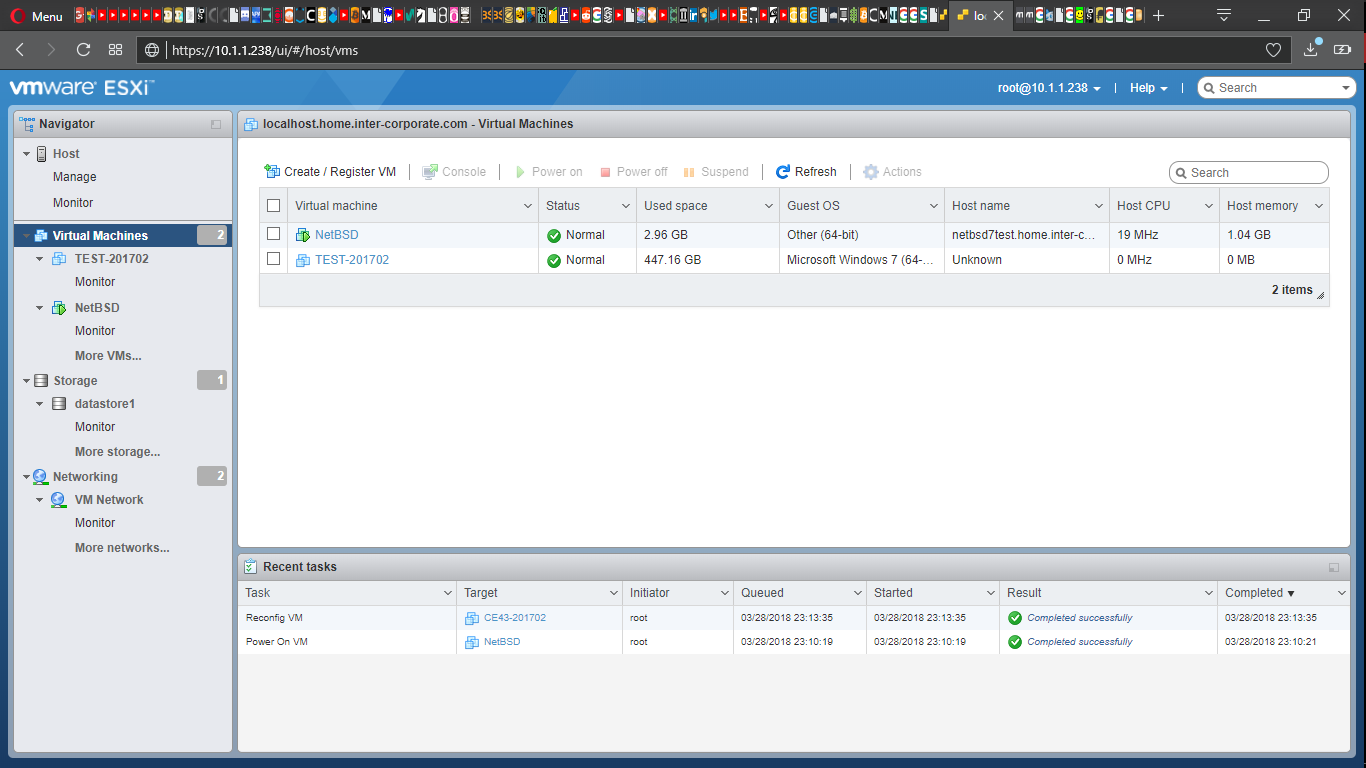Check the NetBSD row checkbox
1366x768 pixels.
pyautogui.click(x=274, y=234)
